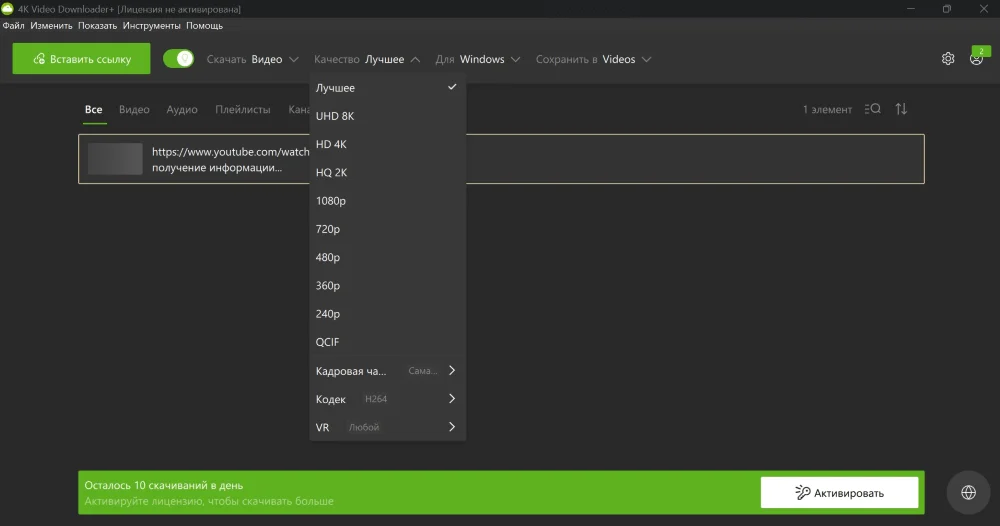Screen dimensions: 1000x526
Task: Open the settings gear icon
Action: click(948, 59)
